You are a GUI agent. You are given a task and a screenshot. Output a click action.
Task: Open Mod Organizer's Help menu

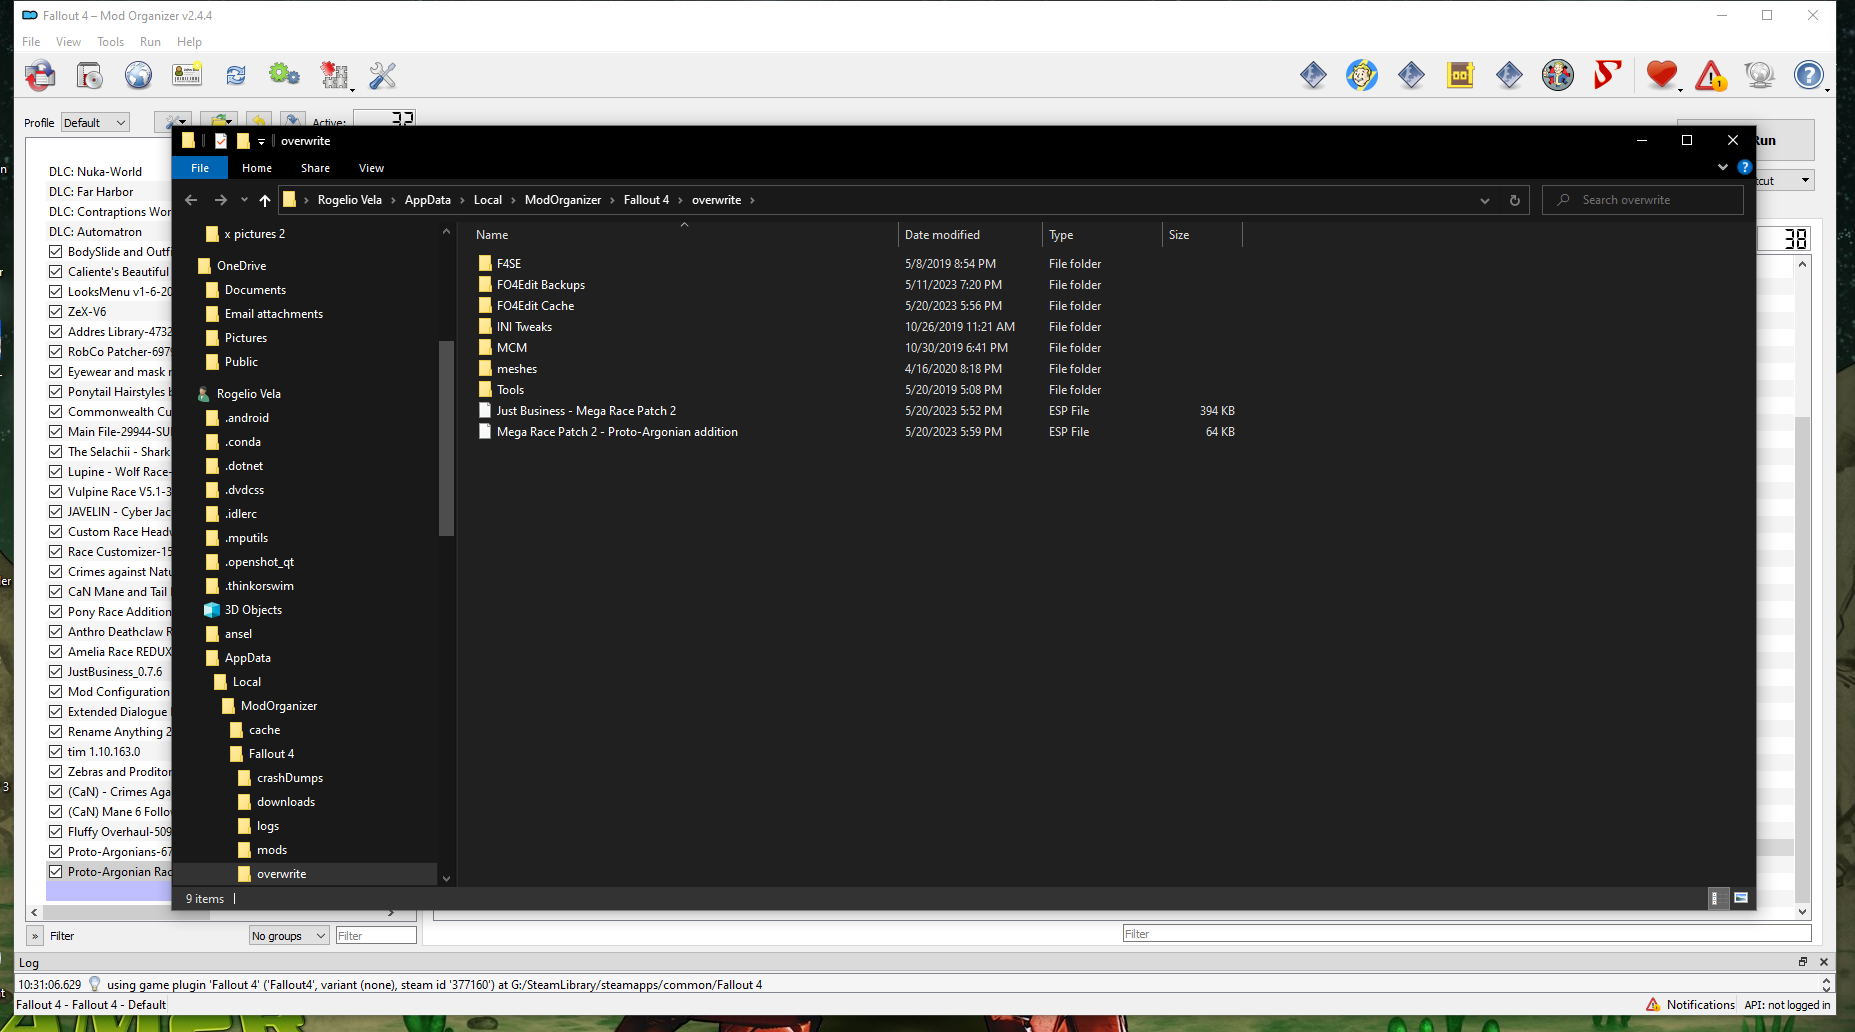click(189, 42)
